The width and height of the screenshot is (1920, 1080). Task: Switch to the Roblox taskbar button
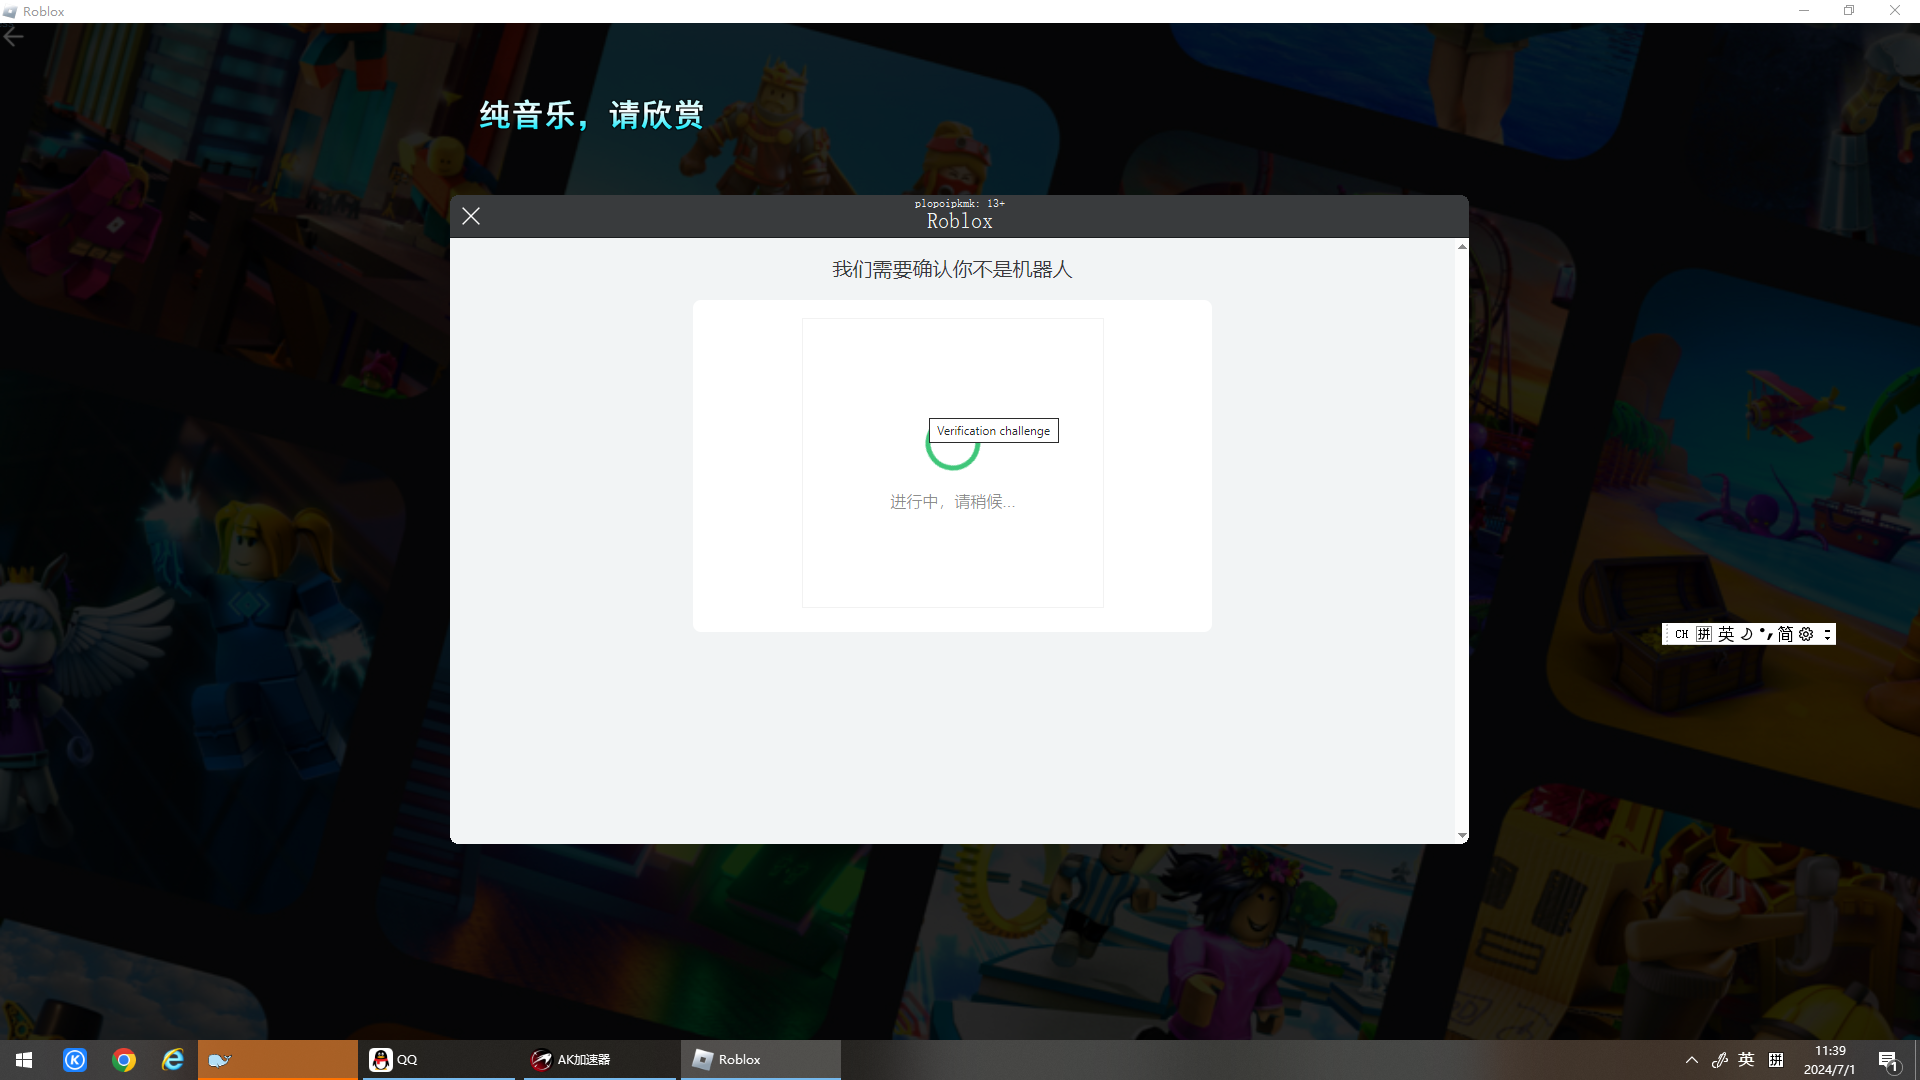(x=761, y=1060)
